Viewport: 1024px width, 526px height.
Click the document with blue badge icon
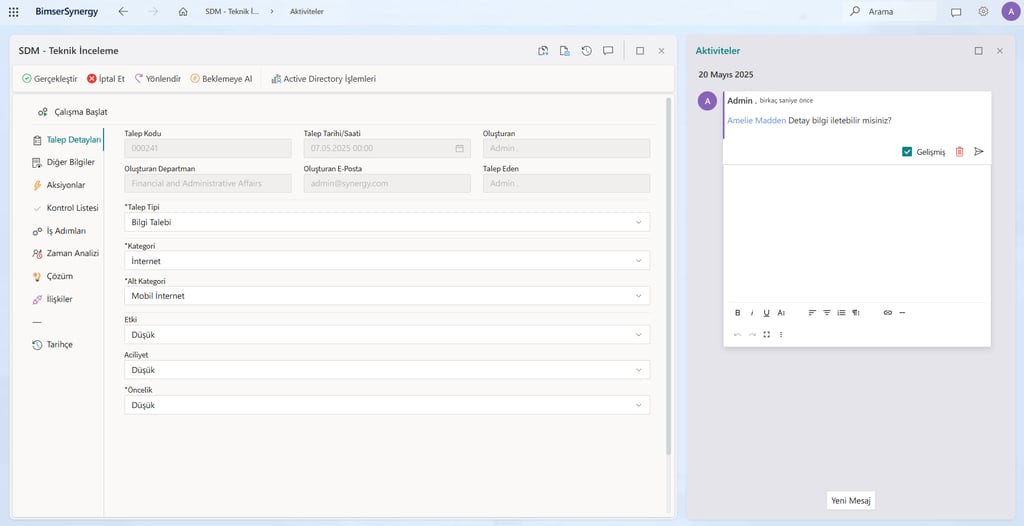tap(565, 50)
